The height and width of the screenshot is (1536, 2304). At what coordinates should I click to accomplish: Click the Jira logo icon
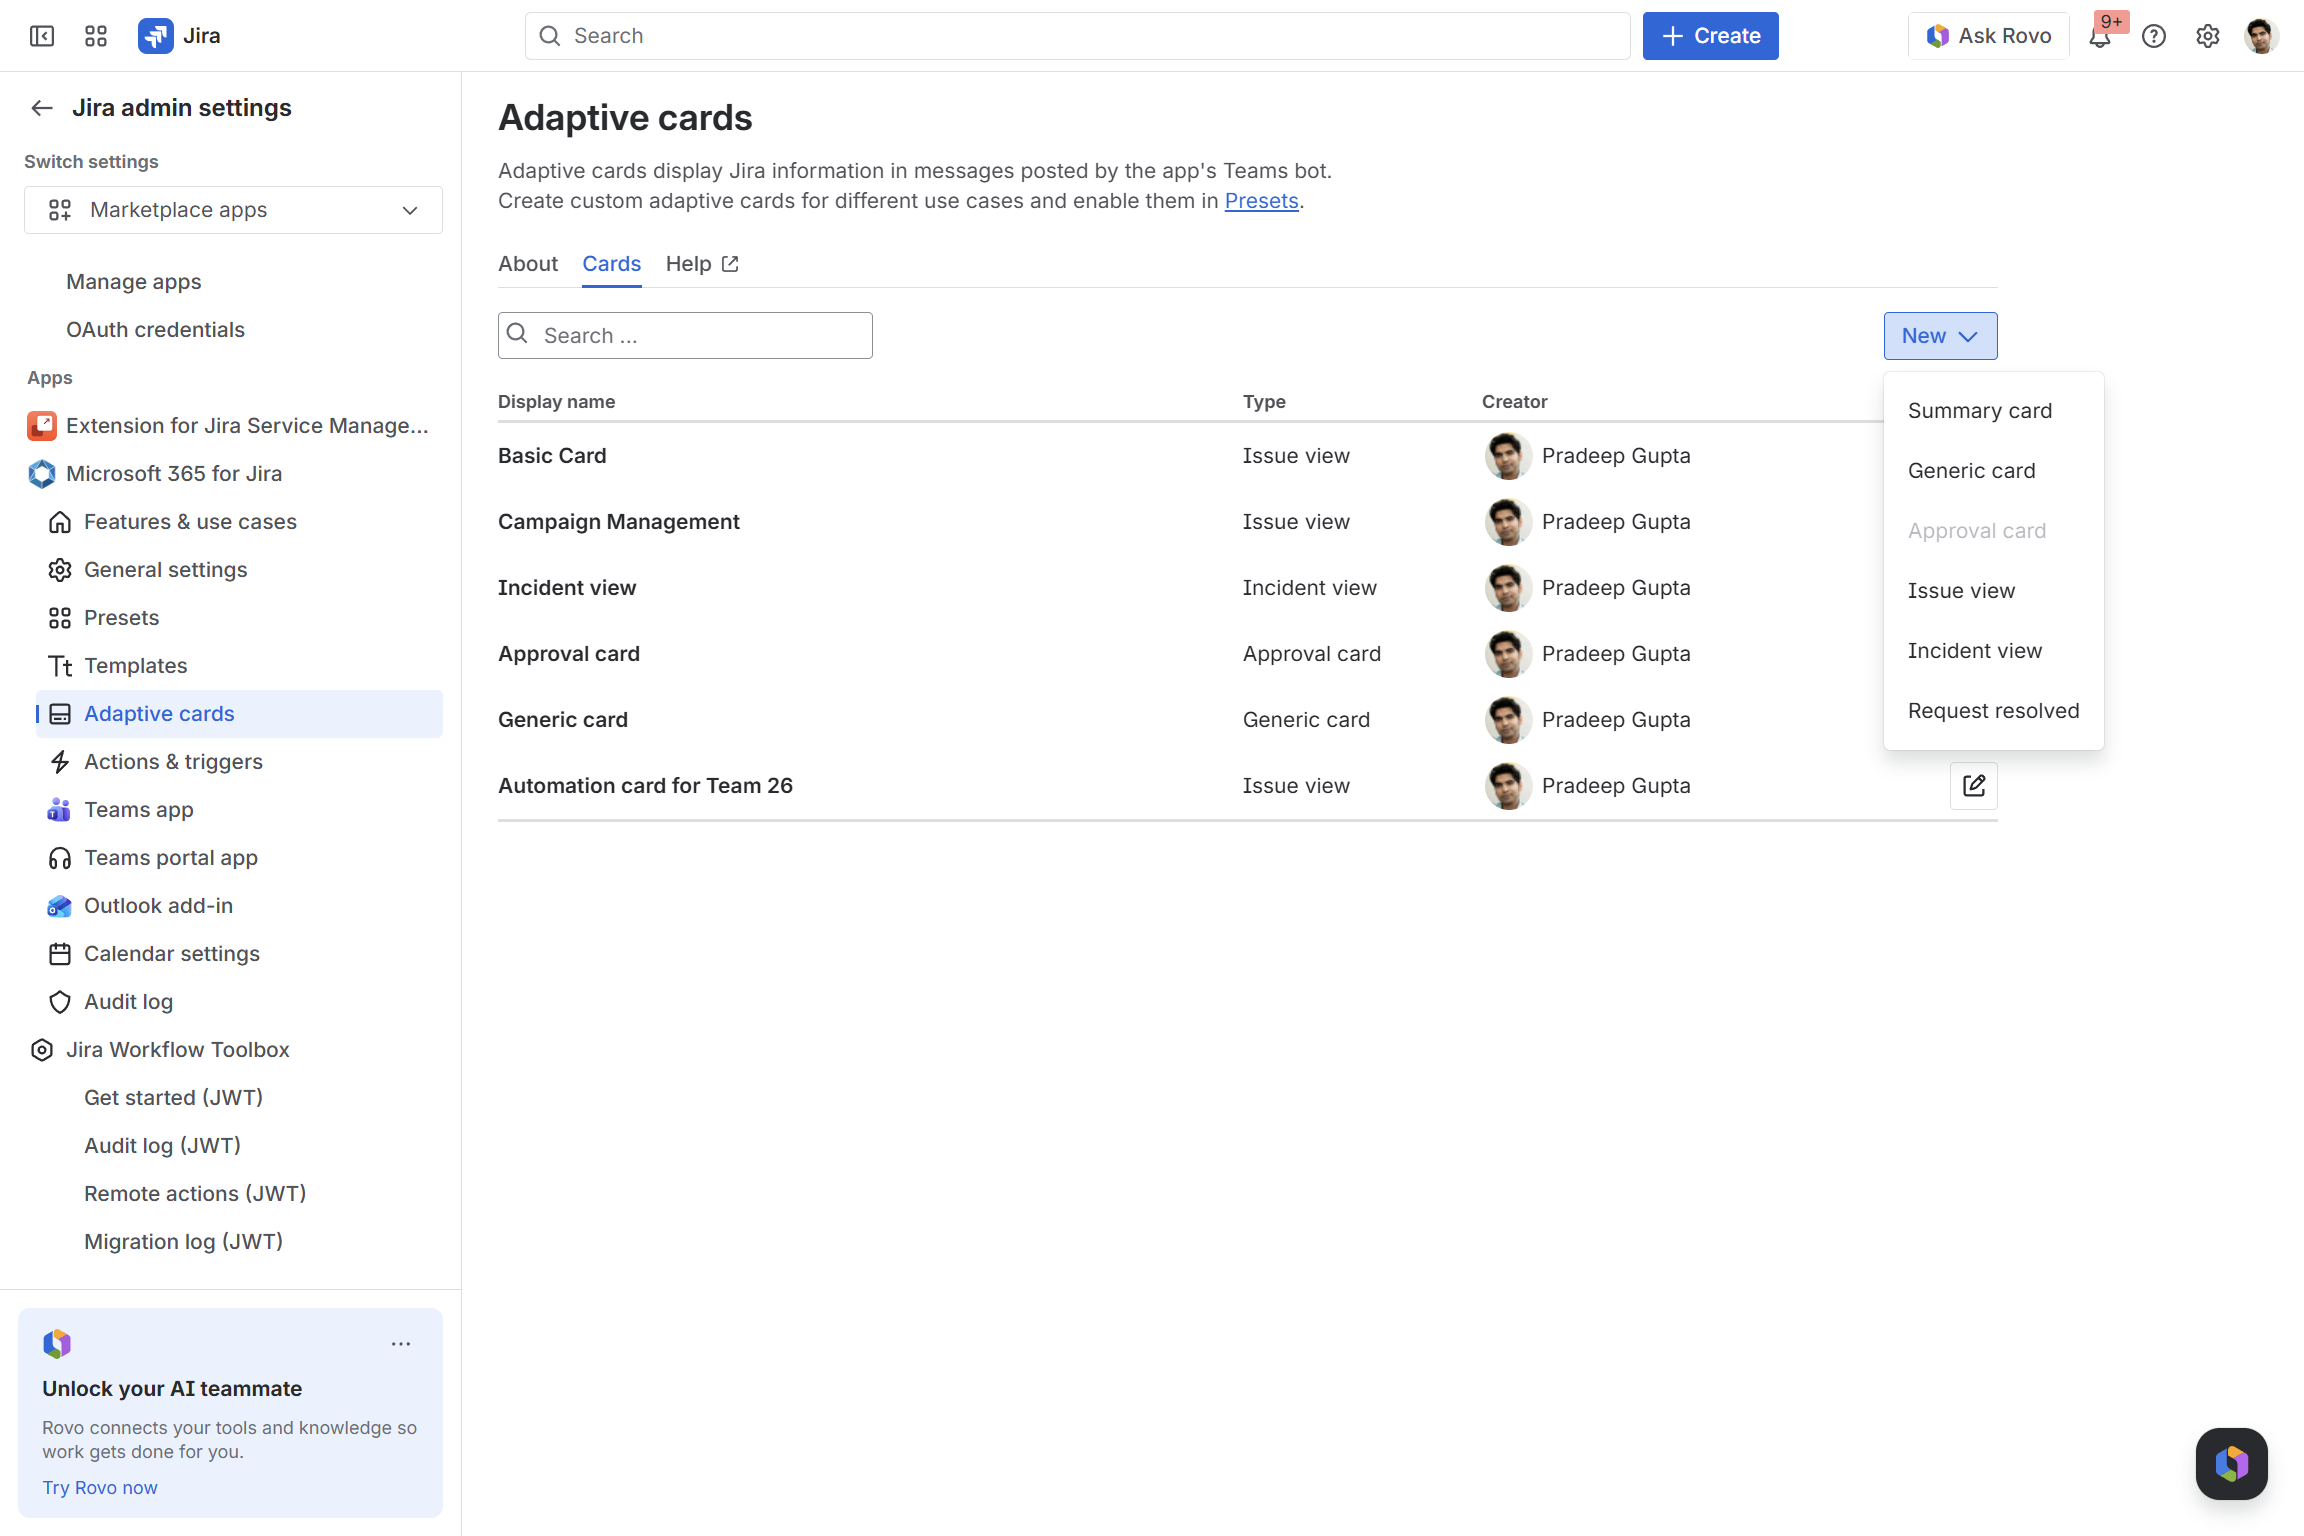(155, 36)
